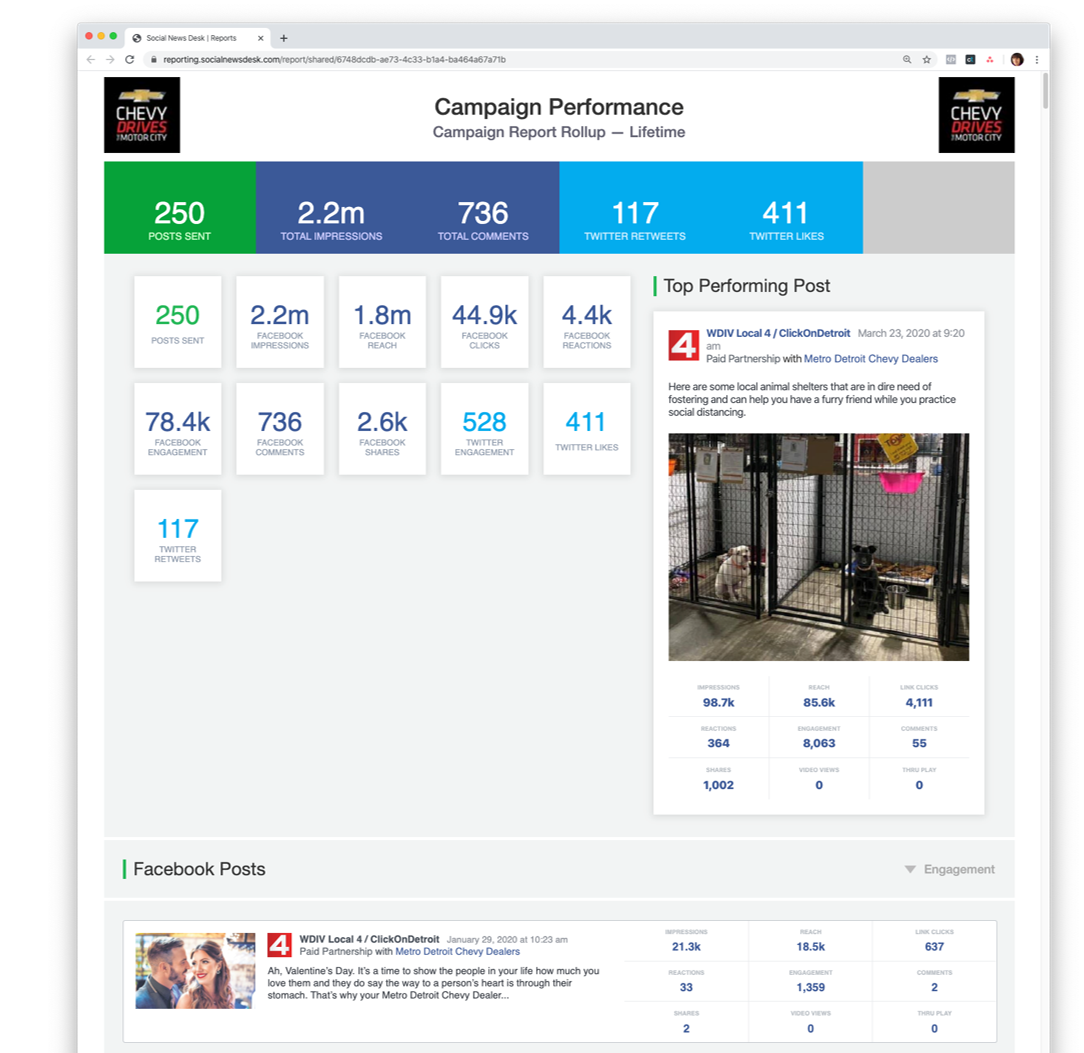
Task: Click Valentine's post Link Clicks value 637
Action: pos(934,947)
